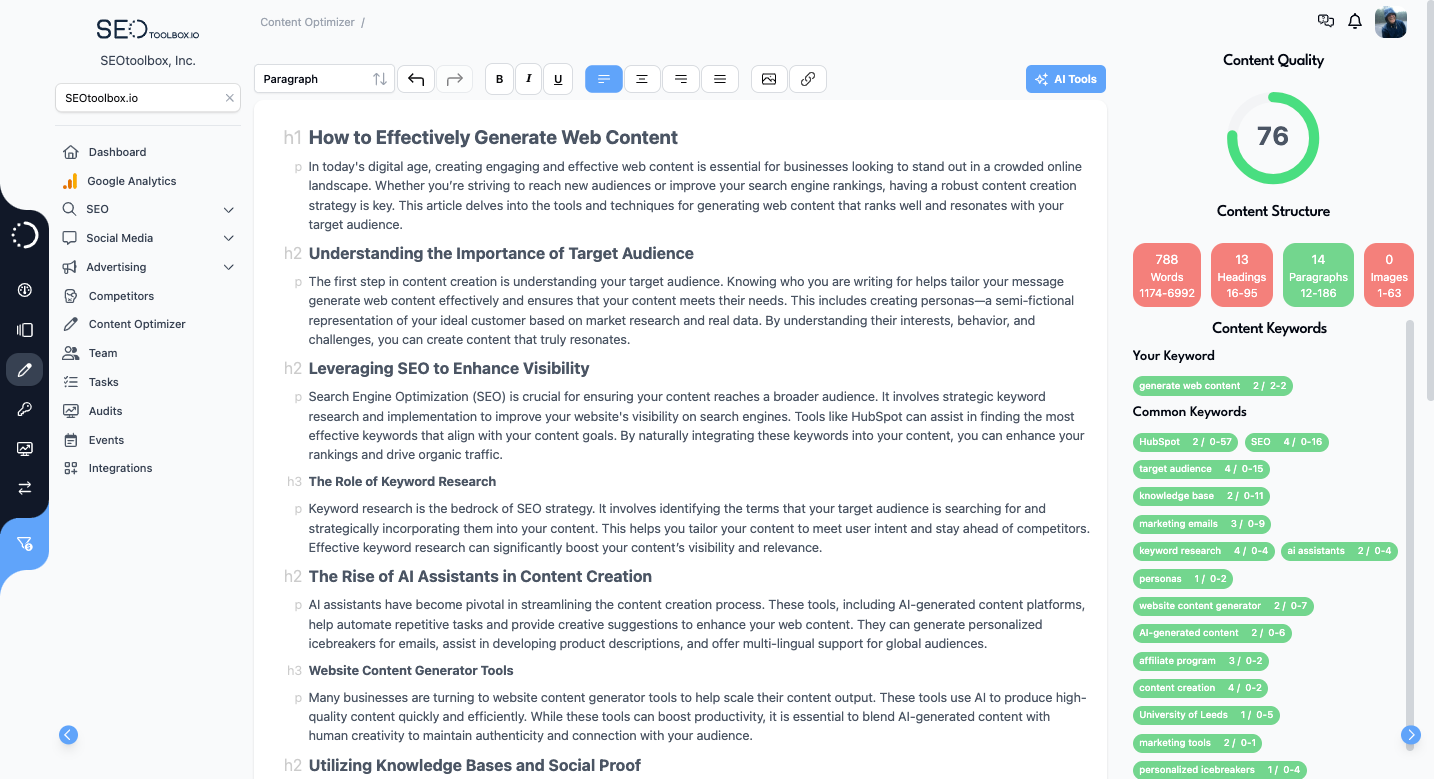
Task: Open the Paragraph style dropdown
Action: tap(323, 78)
